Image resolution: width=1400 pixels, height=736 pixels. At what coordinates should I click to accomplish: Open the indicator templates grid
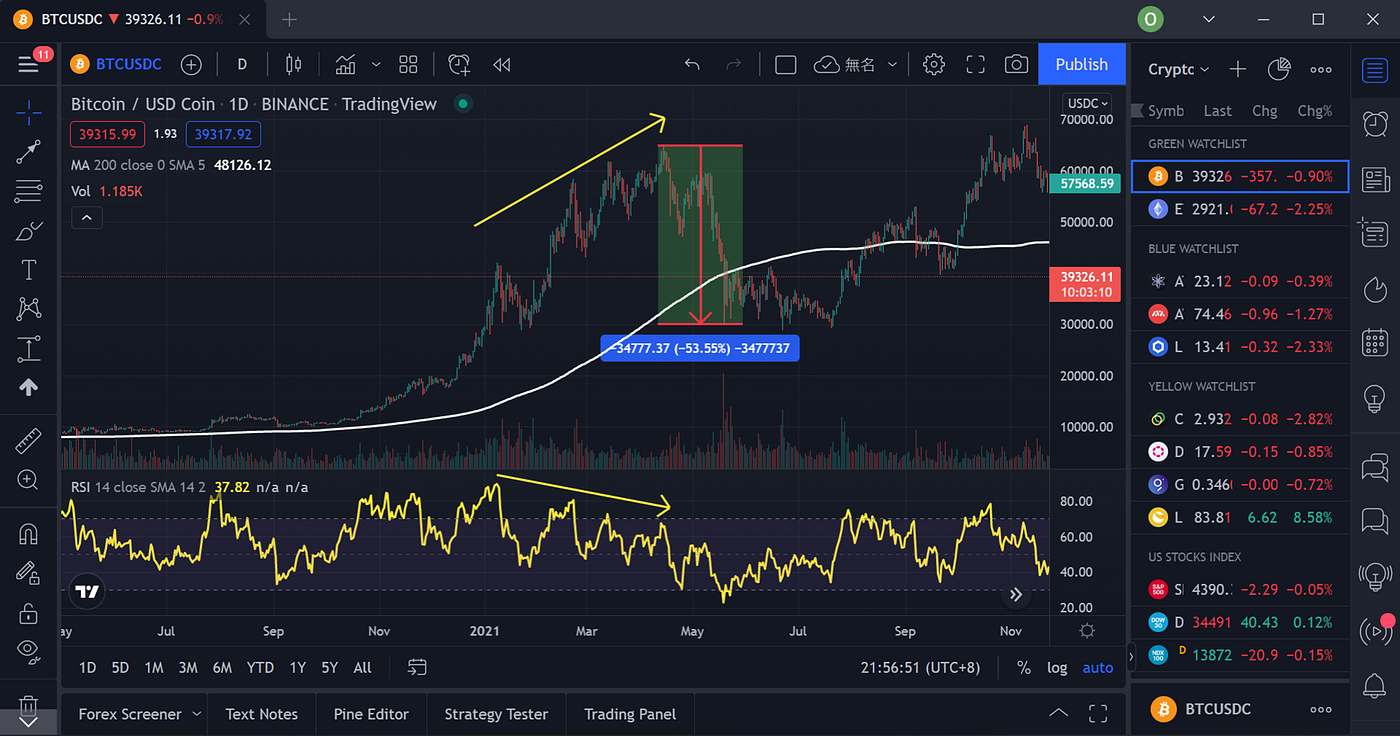click(408, 64)
